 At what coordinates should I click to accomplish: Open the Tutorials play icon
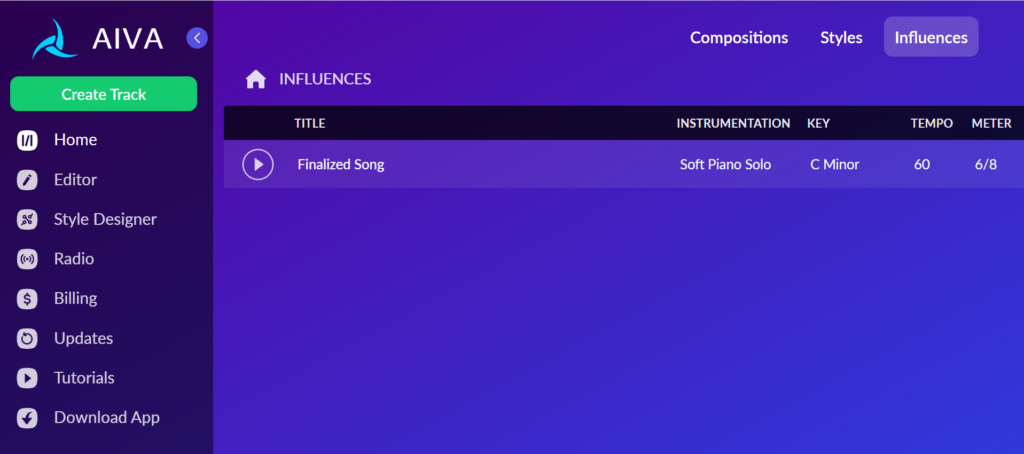(x=27, y=378)
